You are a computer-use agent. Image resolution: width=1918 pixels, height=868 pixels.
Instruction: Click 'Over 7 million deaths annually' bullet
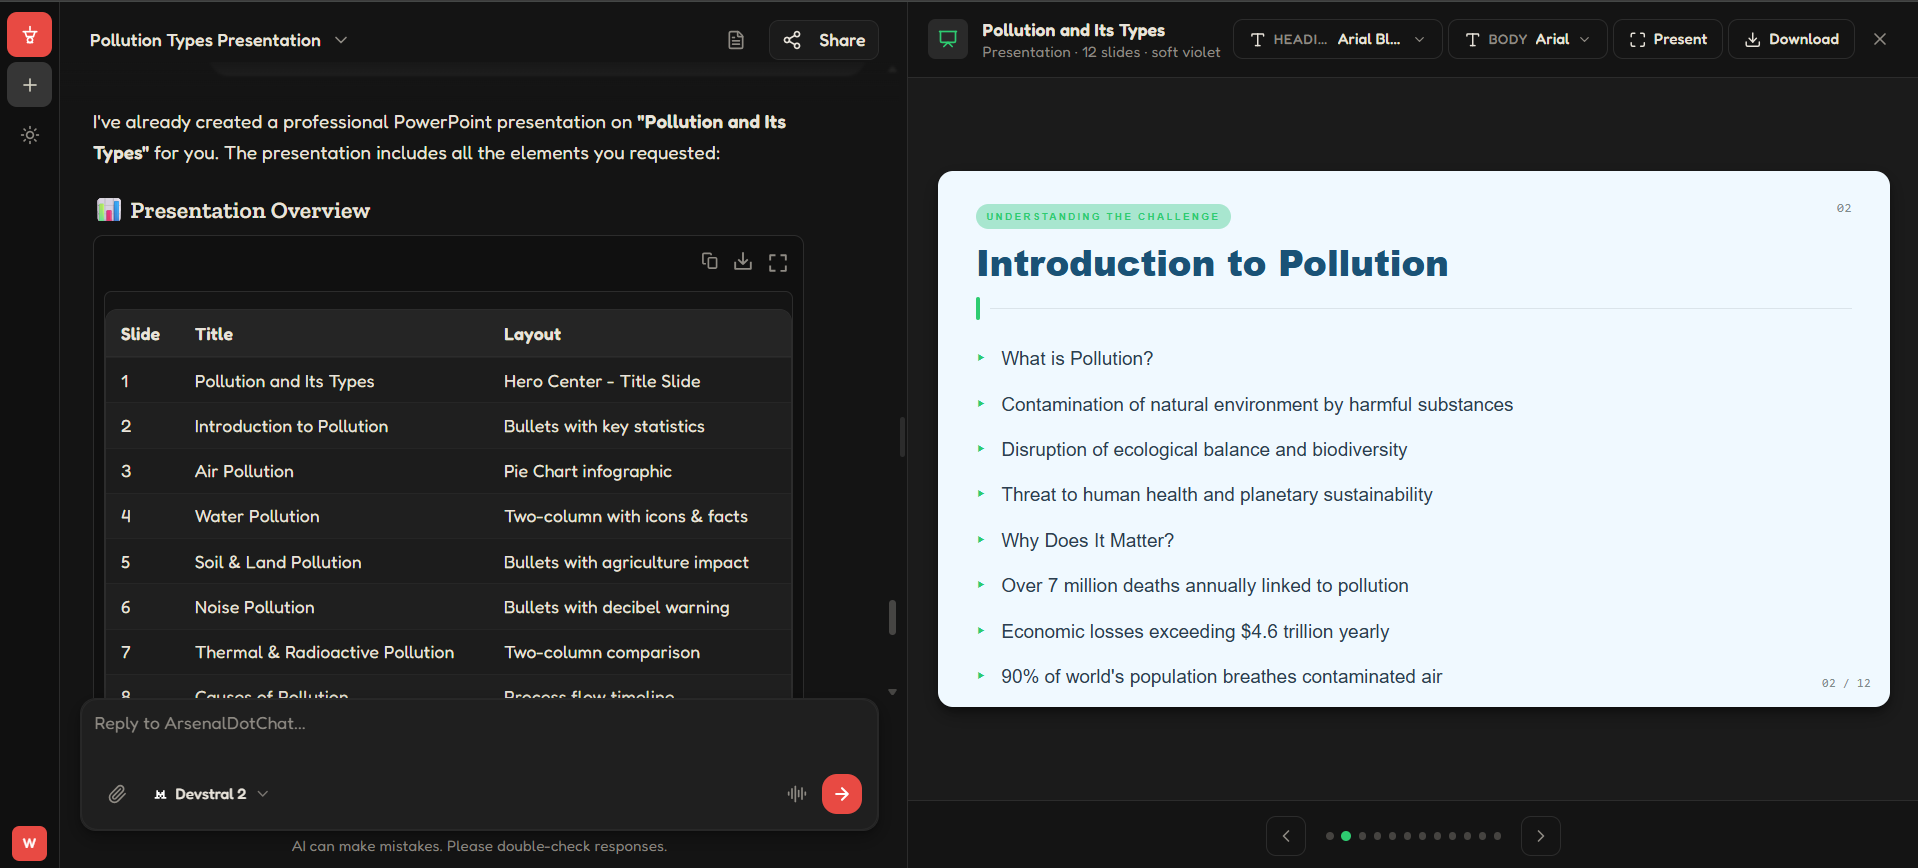coord(1204,586)
